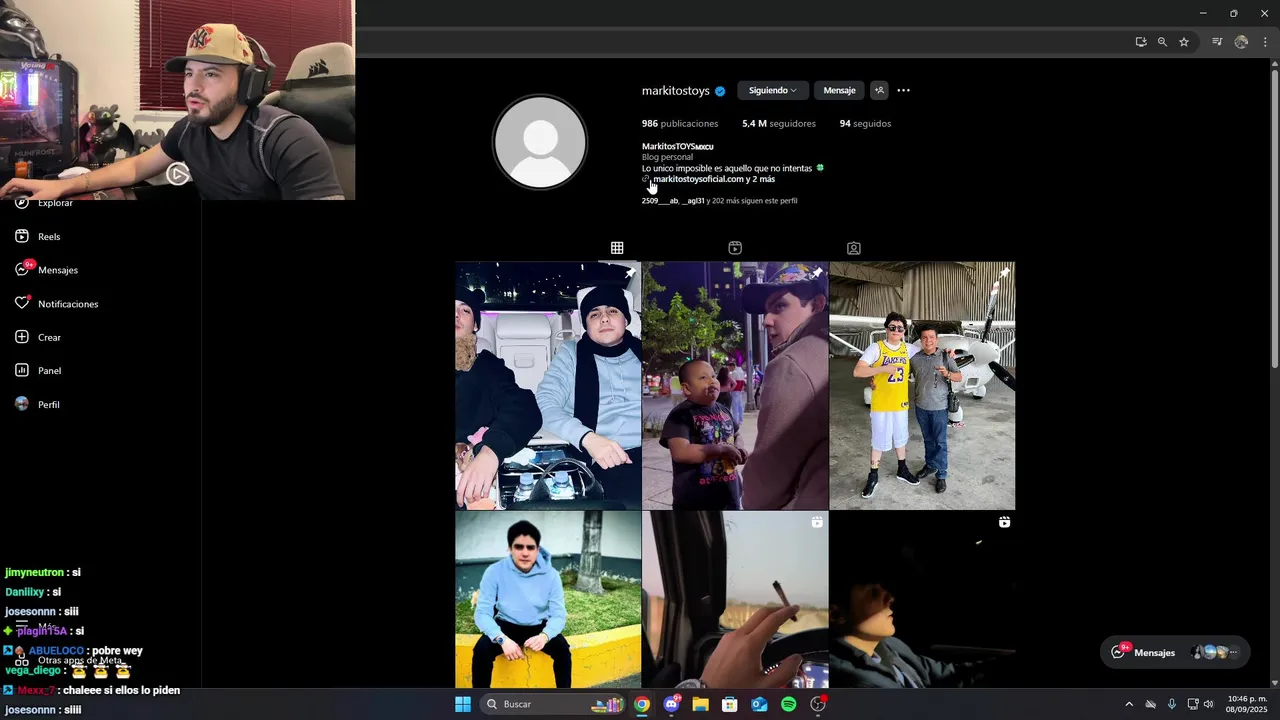This screenshot has height=720, width=1280.
Task: Click the verified badge next to markitostoys
Action: [720, 91]
